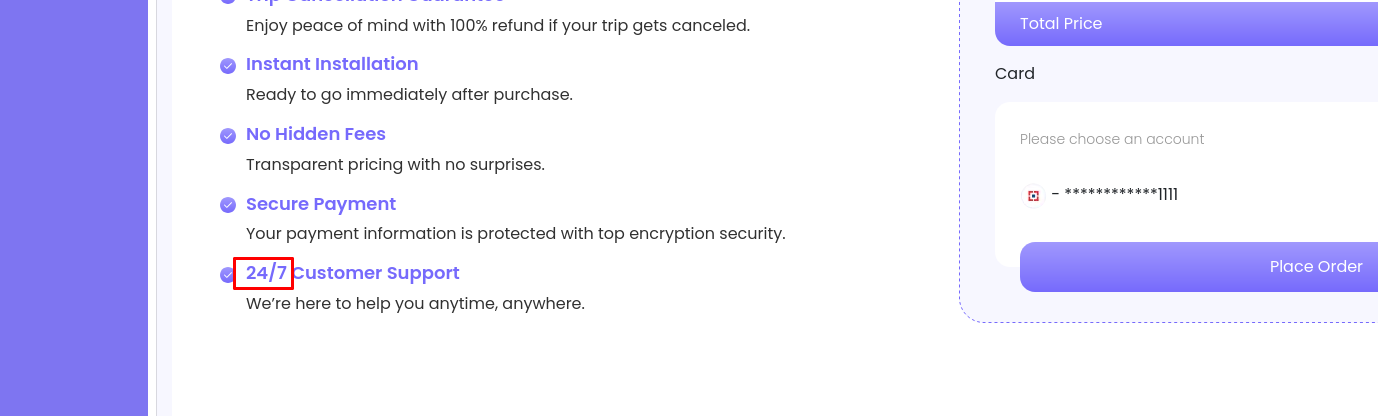Click the checkmark icon beside No Hidden Fees
The height and width of the screenshot is (416, 1378).
click(x=228, y=136)
